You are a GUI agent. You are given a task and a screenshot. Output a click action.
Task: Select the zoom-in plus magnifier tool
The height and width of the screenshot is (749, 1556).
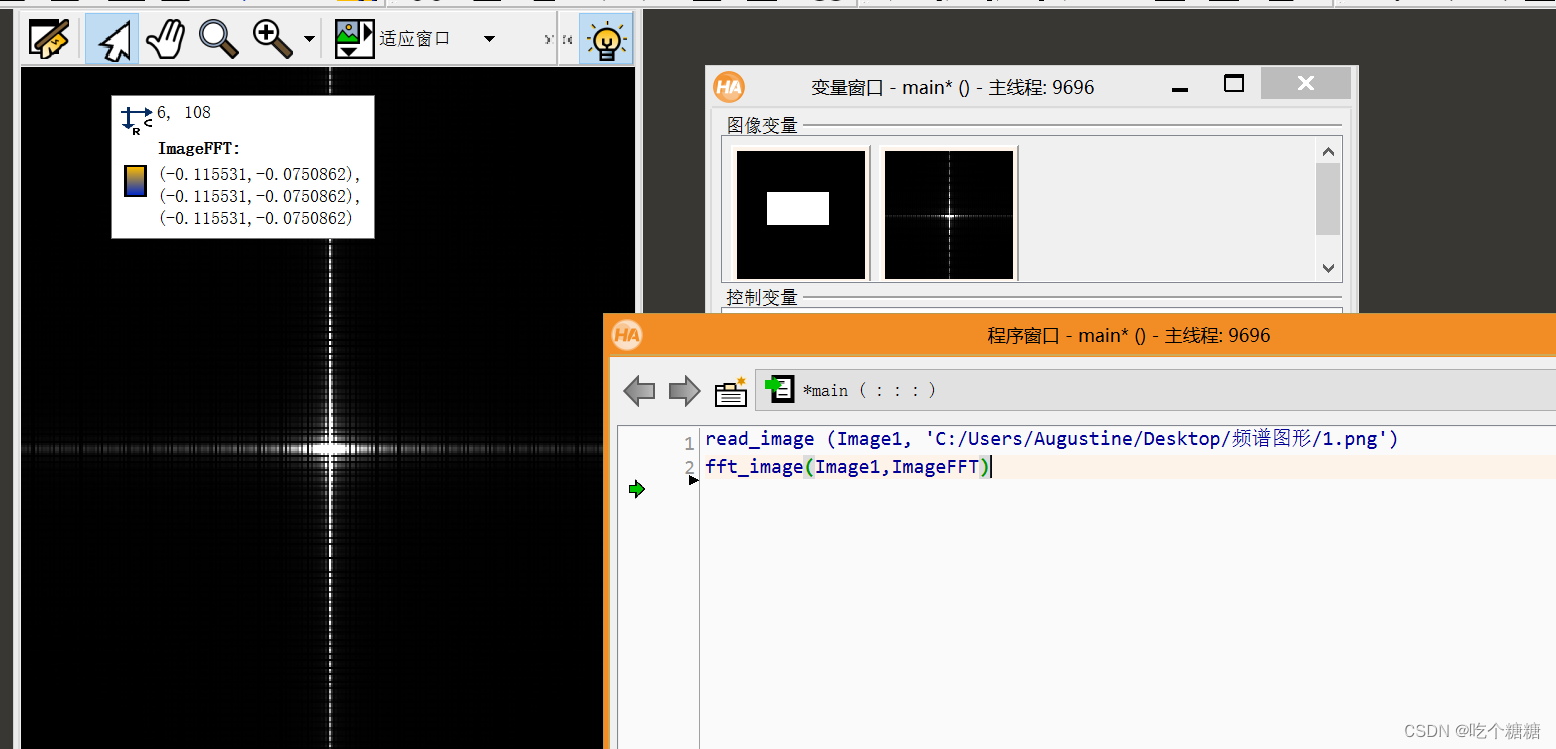272,39
